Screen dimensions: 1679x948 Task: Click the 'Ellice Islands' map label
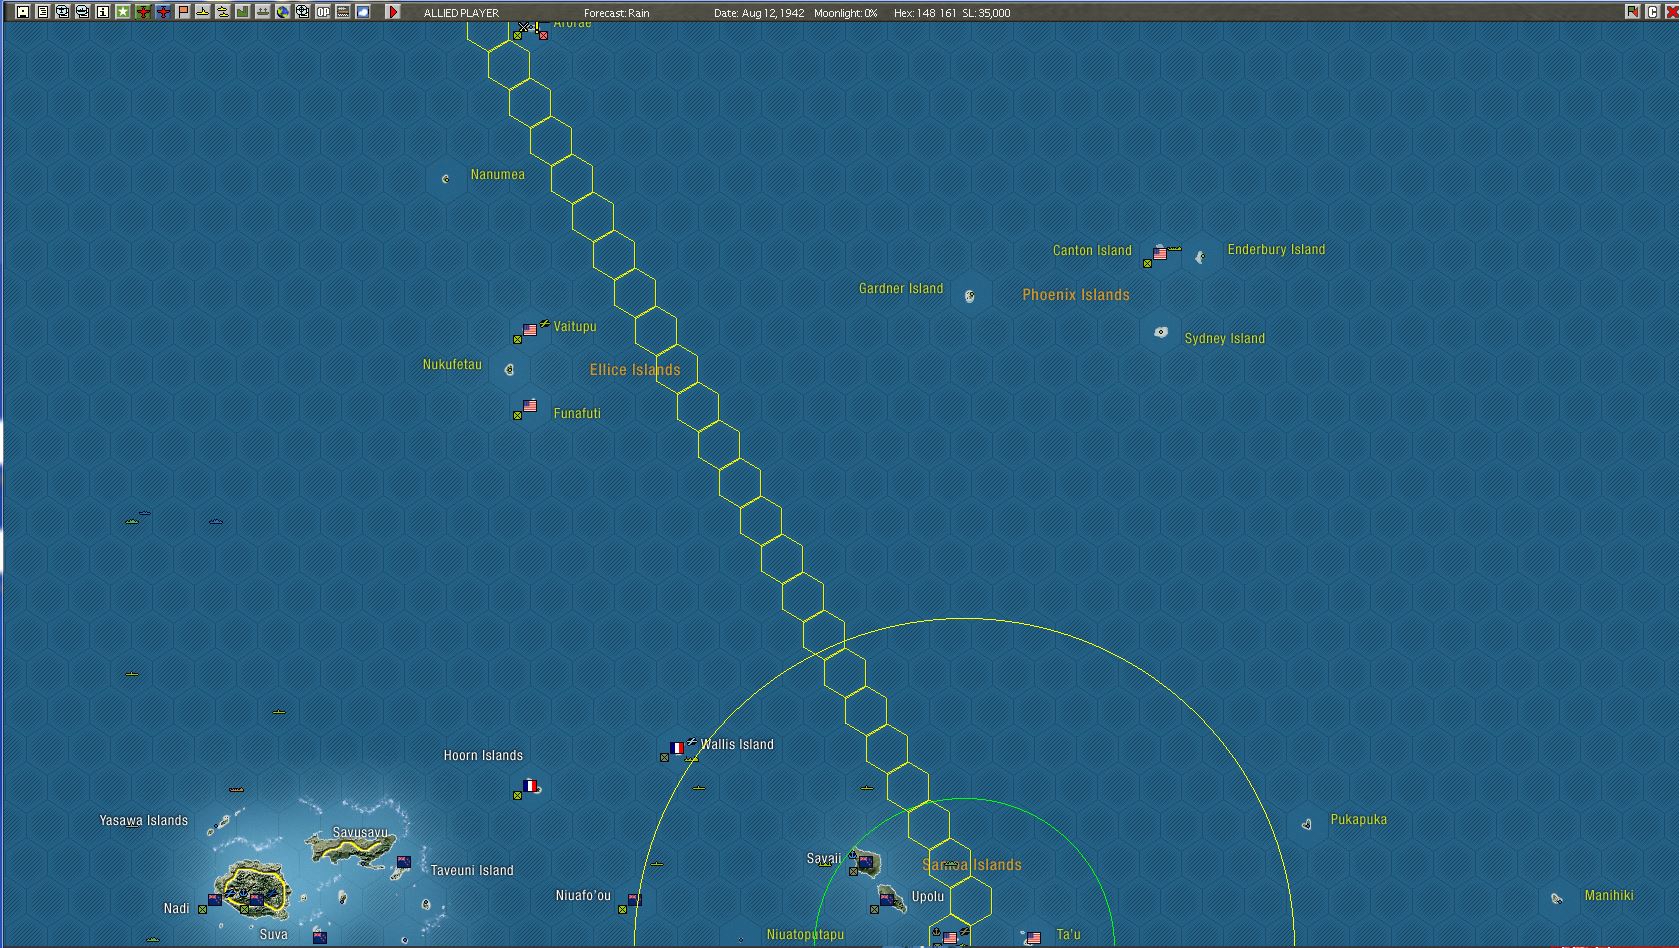[635, 370]
